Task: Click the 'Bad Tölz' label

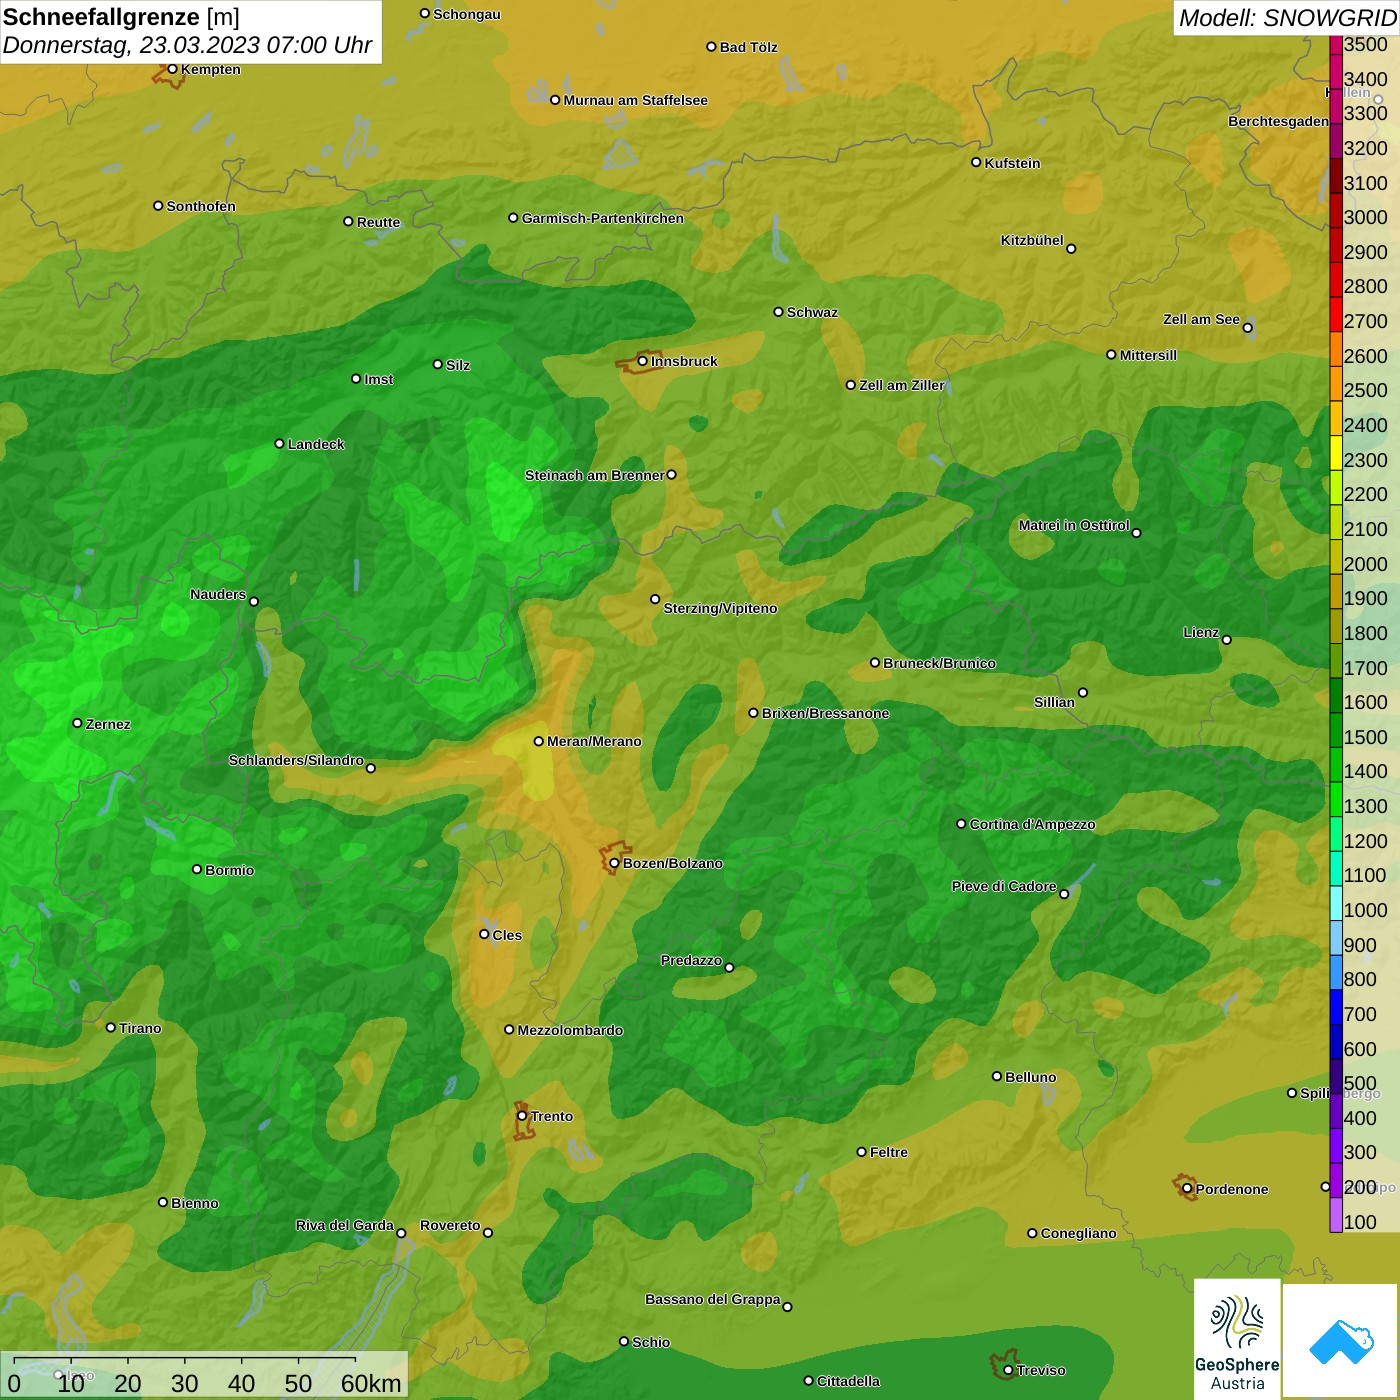Action: coord(749,47)
